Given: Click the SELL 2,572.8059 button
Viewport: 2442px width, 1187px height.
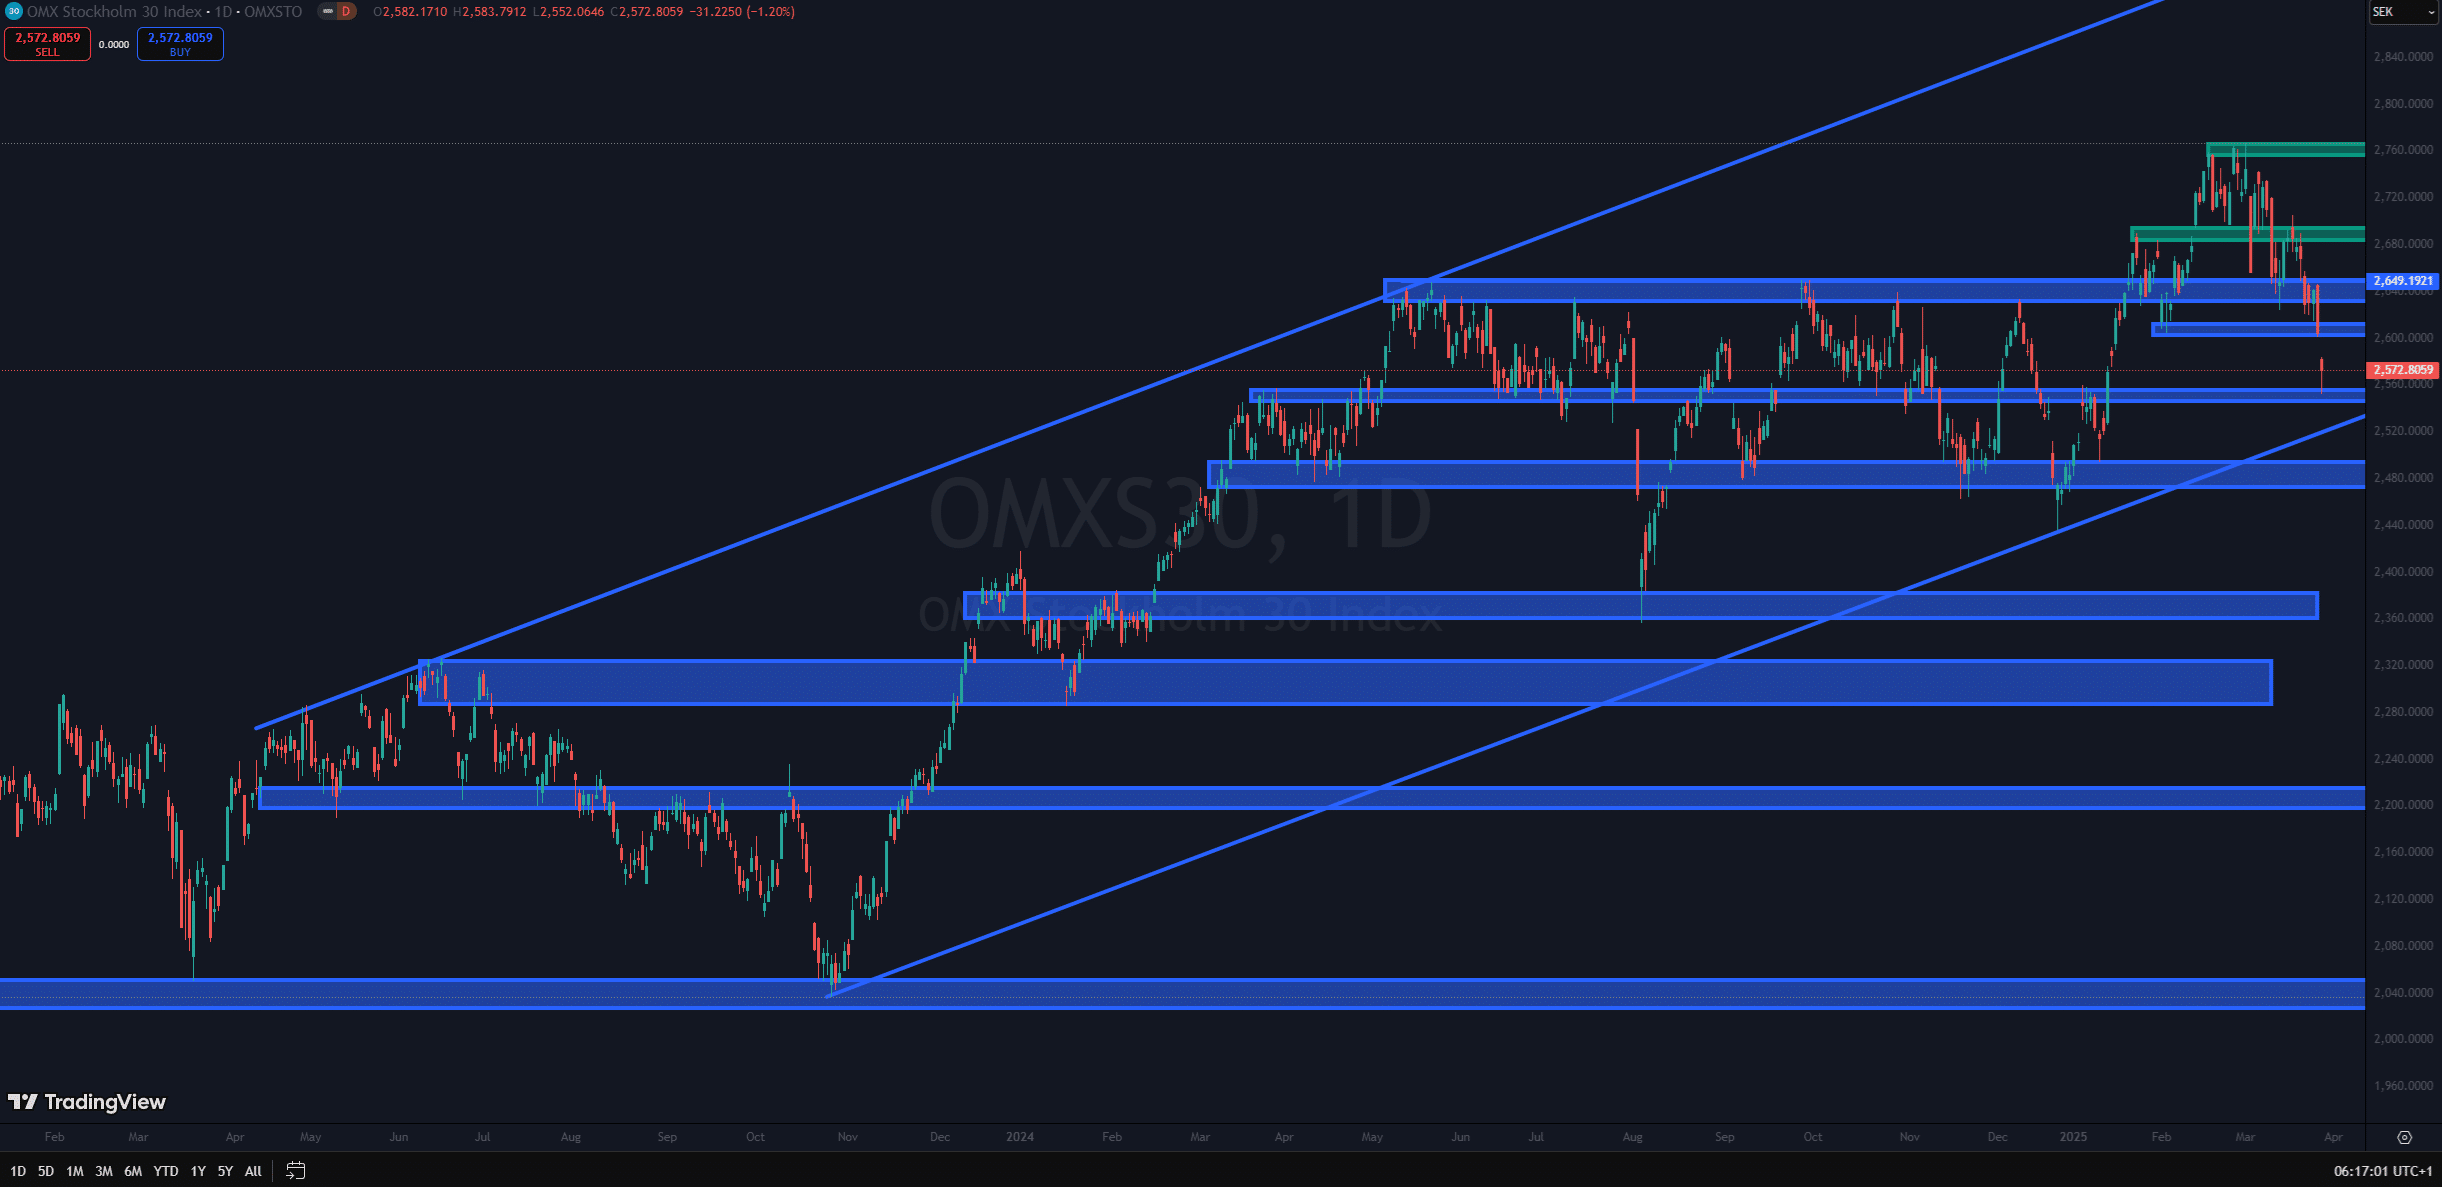Looking at the screenshot, I should 47,43.
